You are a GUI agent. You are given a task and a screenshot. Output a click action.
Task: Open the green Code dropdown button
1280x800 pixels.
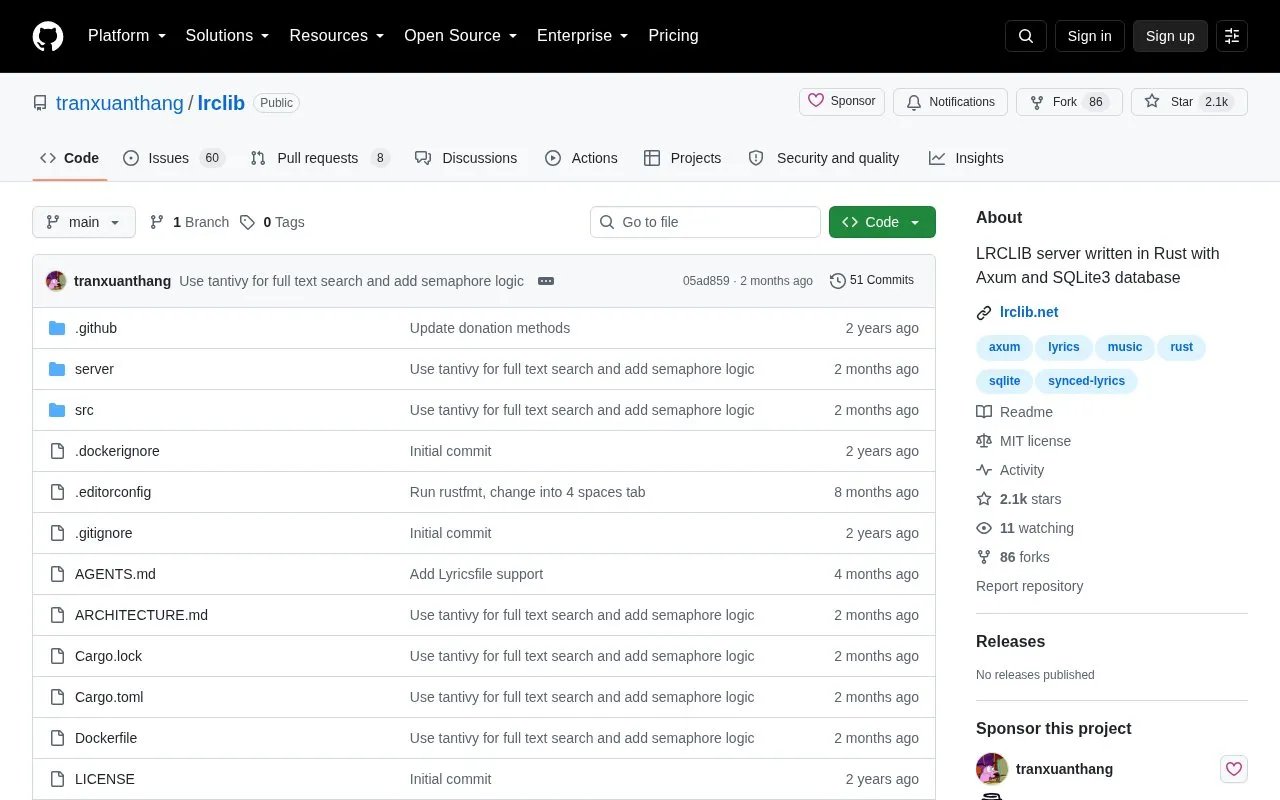tap(882, 222)
